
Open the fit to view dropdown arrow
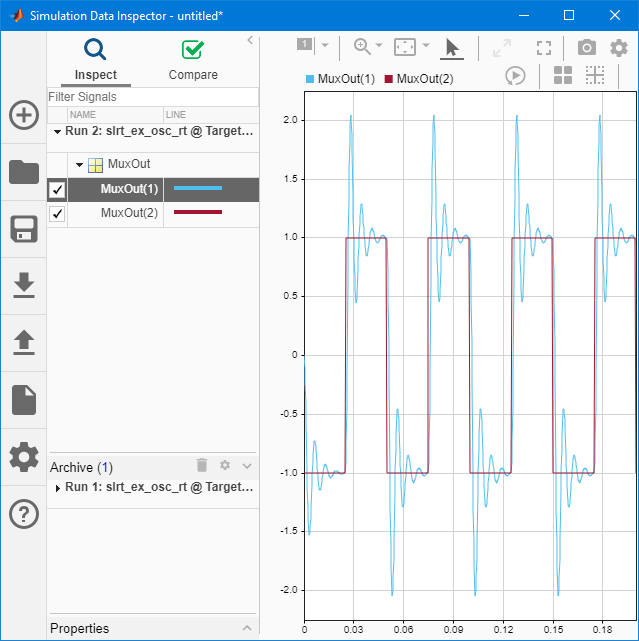(x=426, y=45)
